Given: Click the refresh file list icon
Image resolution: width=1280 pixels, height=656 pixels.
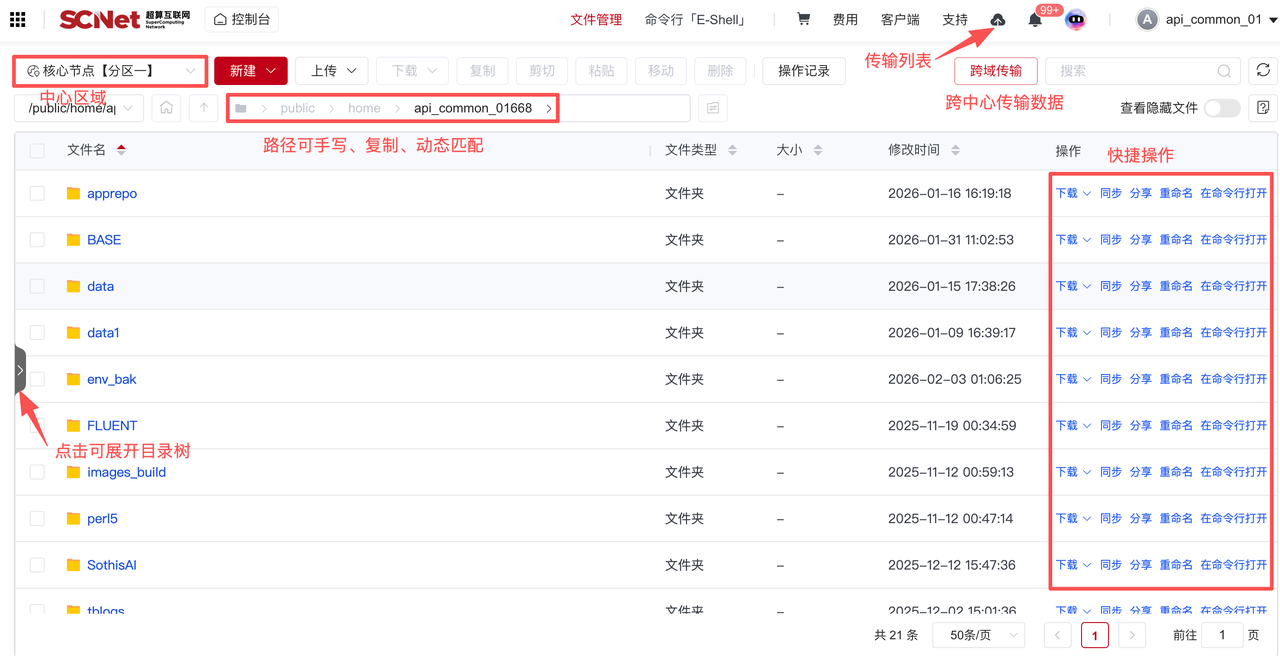Looking at the screenshot, I should point(1263,71).
